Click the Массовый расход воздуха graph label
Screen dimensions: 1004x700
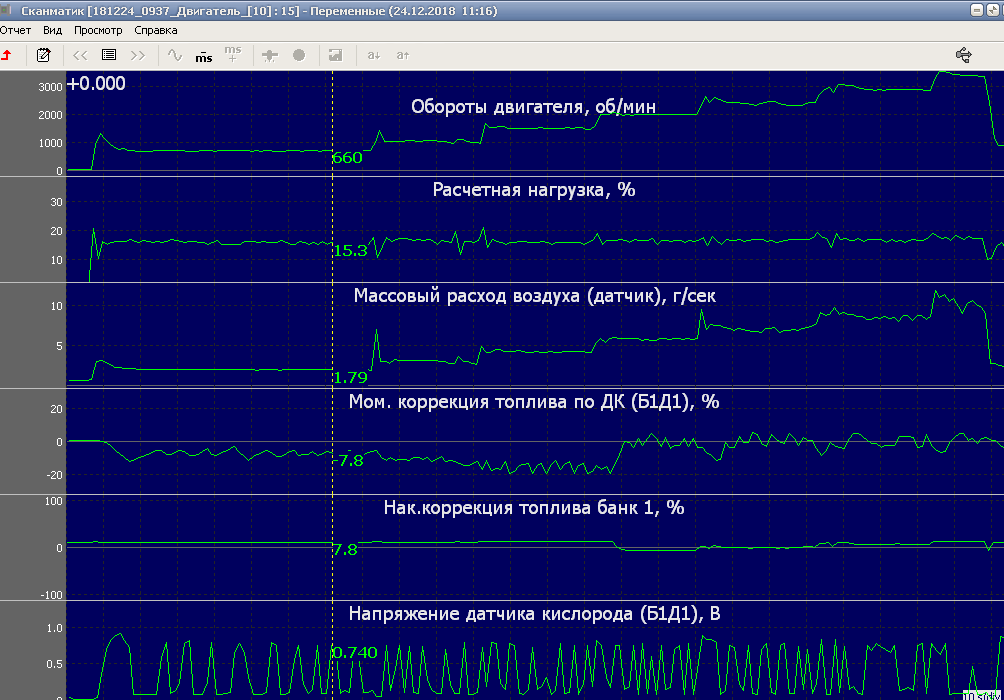534,296
